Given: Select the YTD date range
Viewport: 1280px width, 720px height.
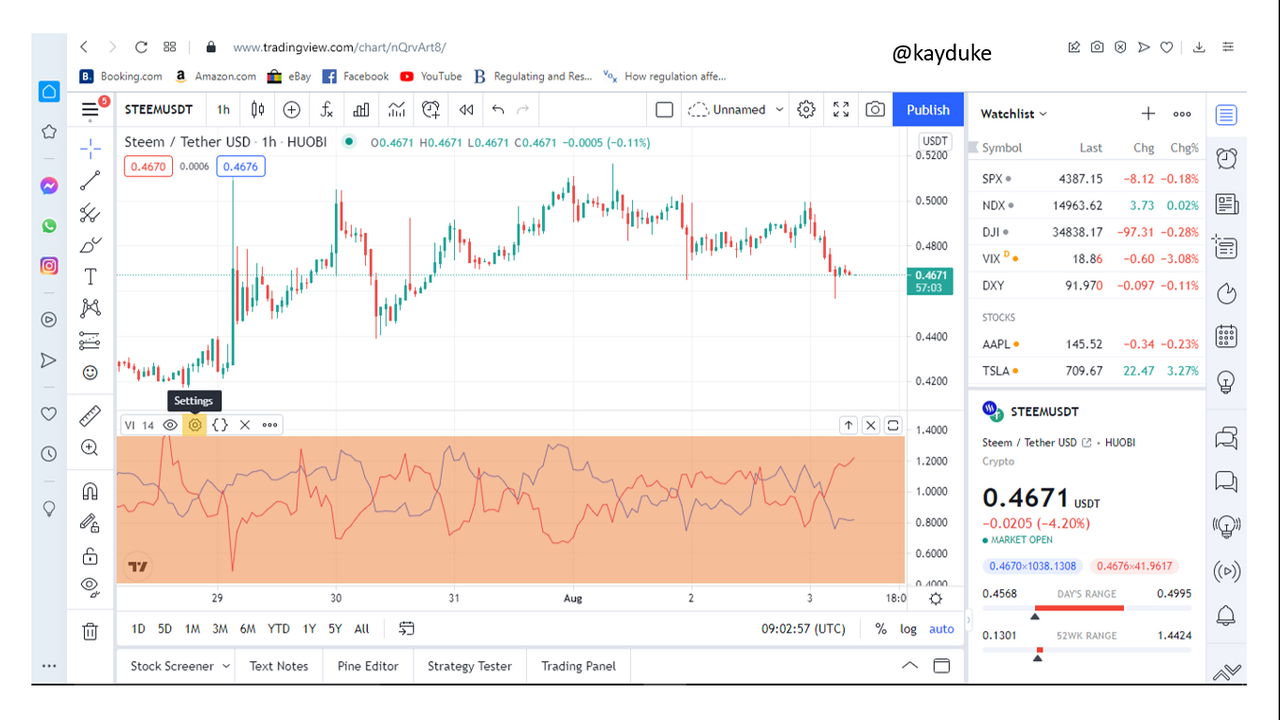Looking at the screenshot, I should 279,629.
